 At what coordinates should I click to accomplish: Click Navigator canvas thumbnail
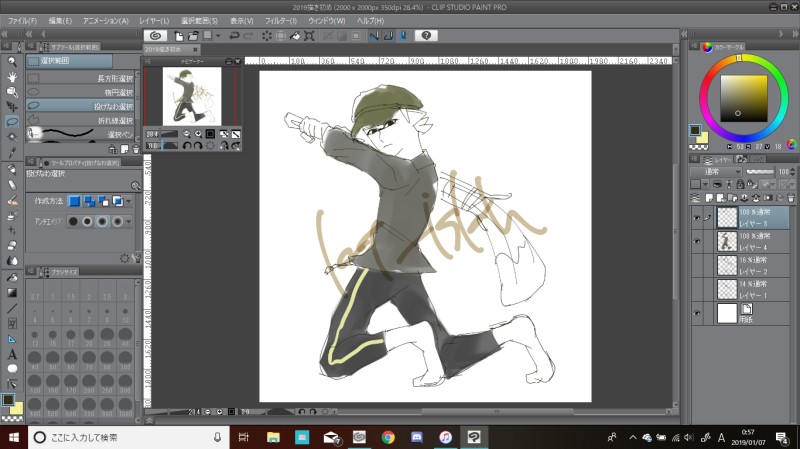pos(192,96)
